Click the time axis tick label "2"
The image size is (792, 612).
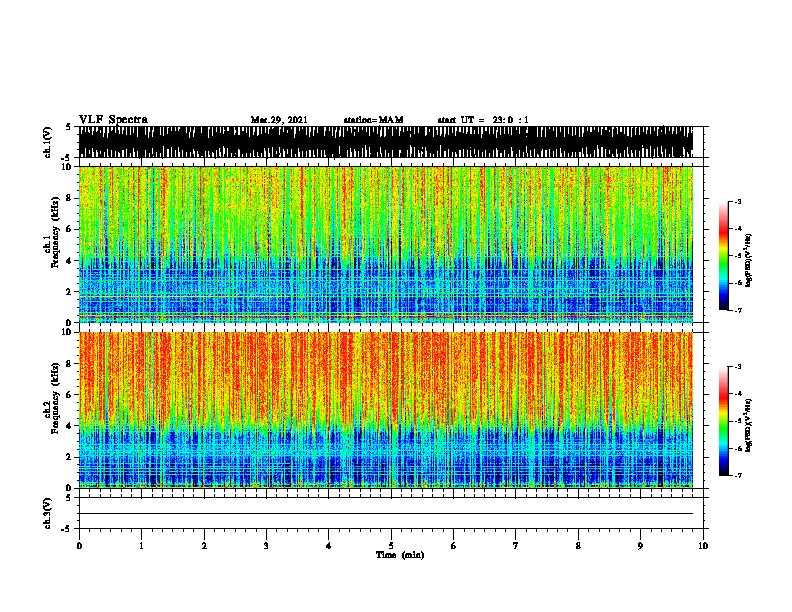click(x=204, y=545)
